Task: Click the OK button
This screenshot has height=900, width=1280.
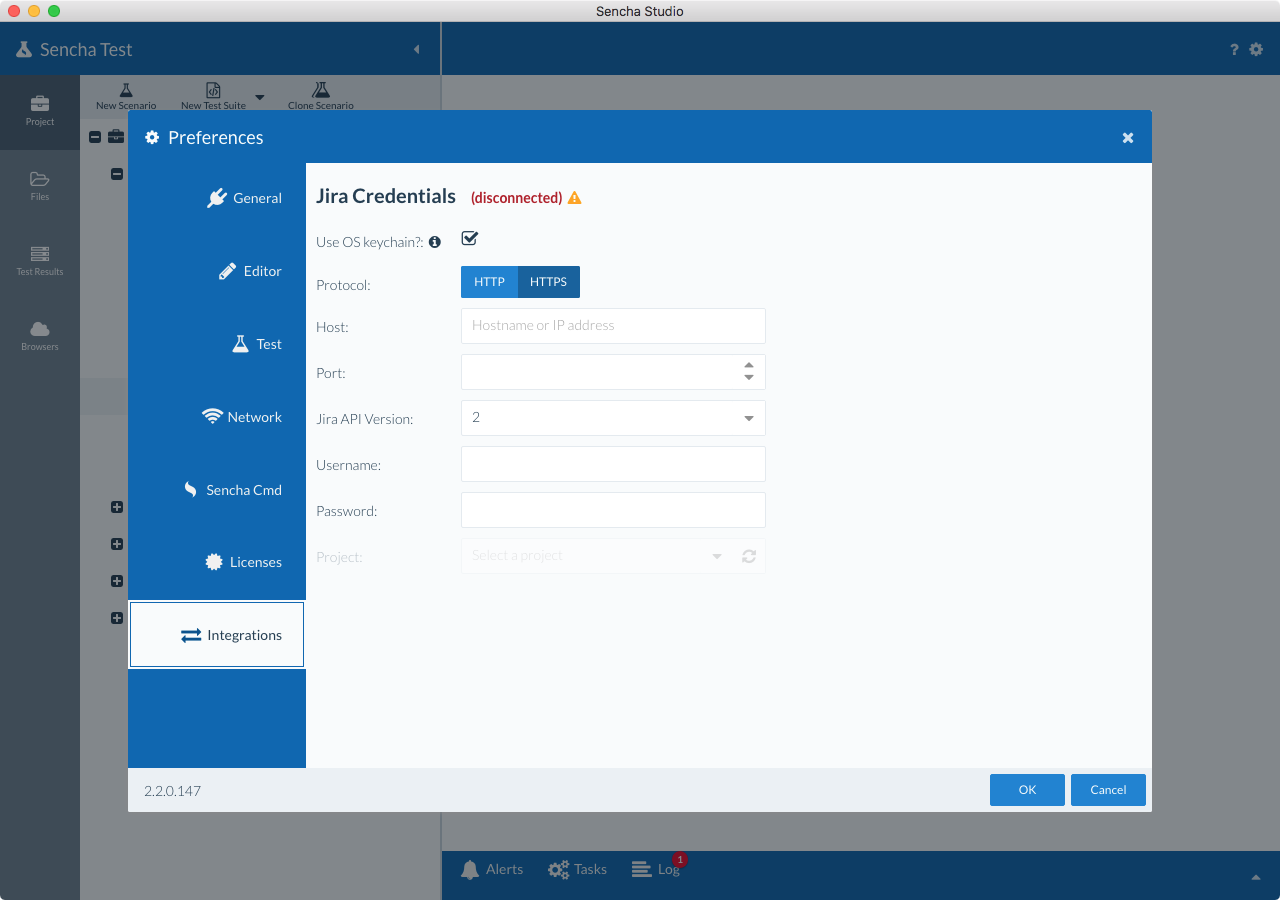Action: click(1027, 790)
